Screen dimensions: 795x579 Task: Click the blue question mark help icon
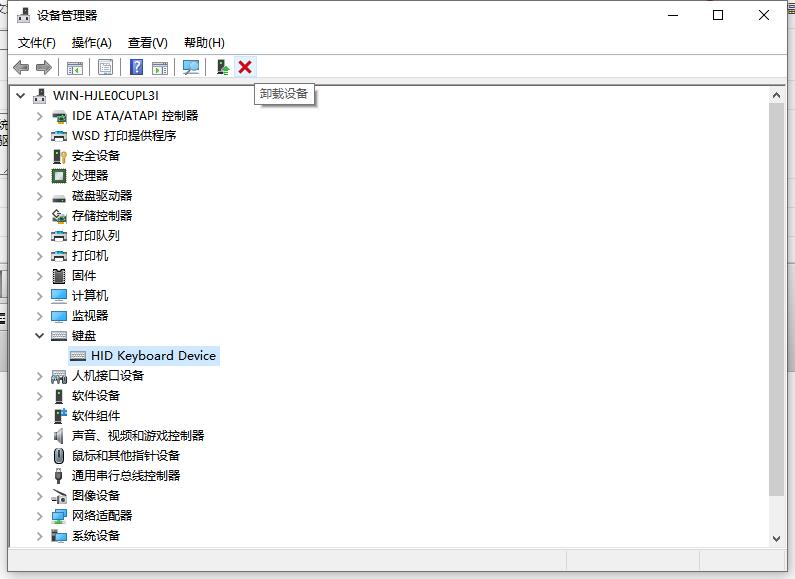(137, 67)
